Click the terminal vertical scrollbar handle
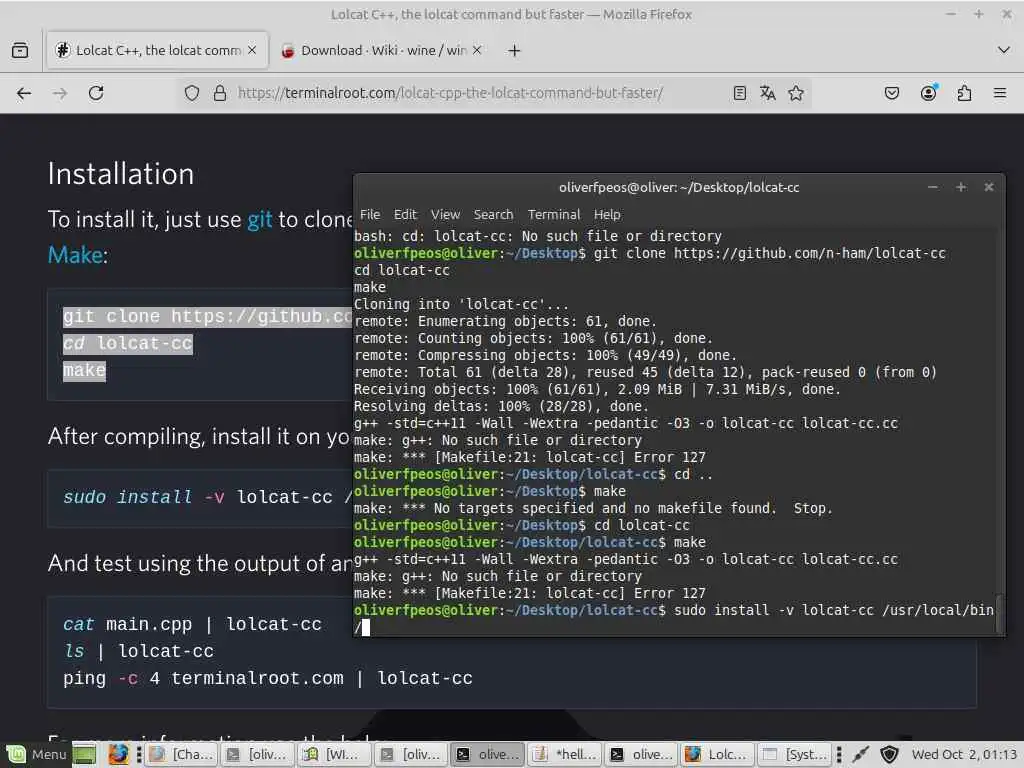The height and width of the screenshot is (768, 1024). click(999, 613)
